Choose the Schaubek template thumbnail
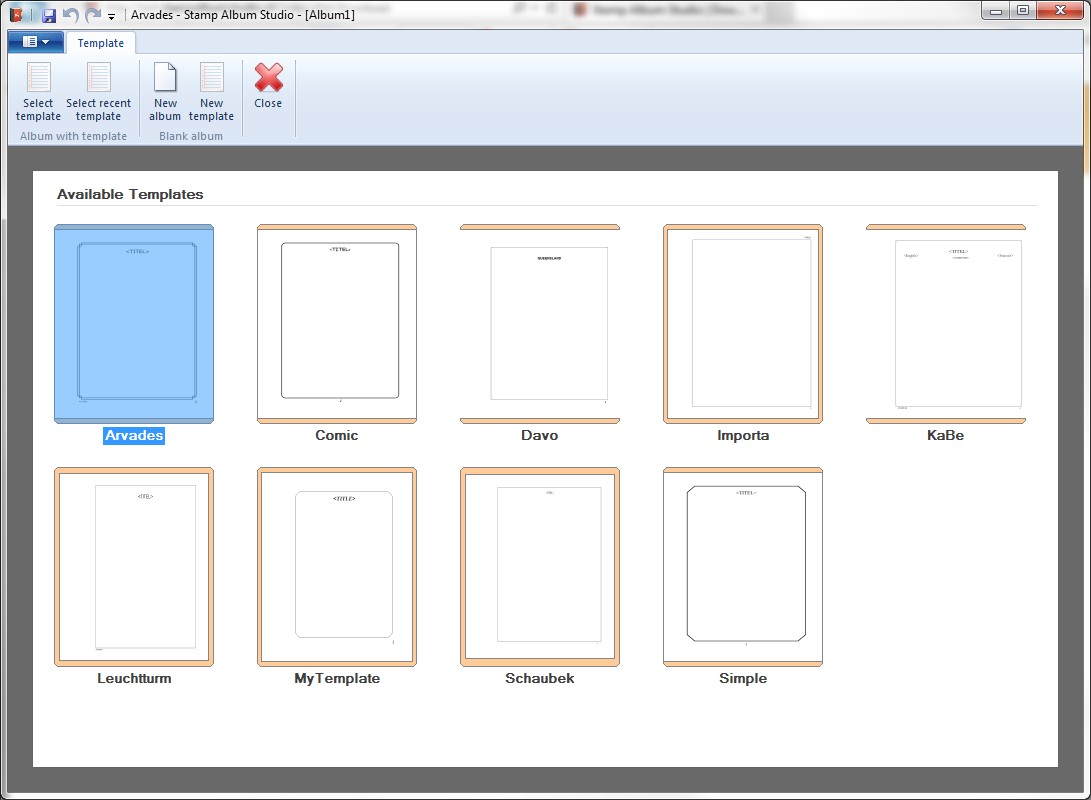Image resolution: width=1091 pixels, height=800 pixels. (x=540, y=567)
